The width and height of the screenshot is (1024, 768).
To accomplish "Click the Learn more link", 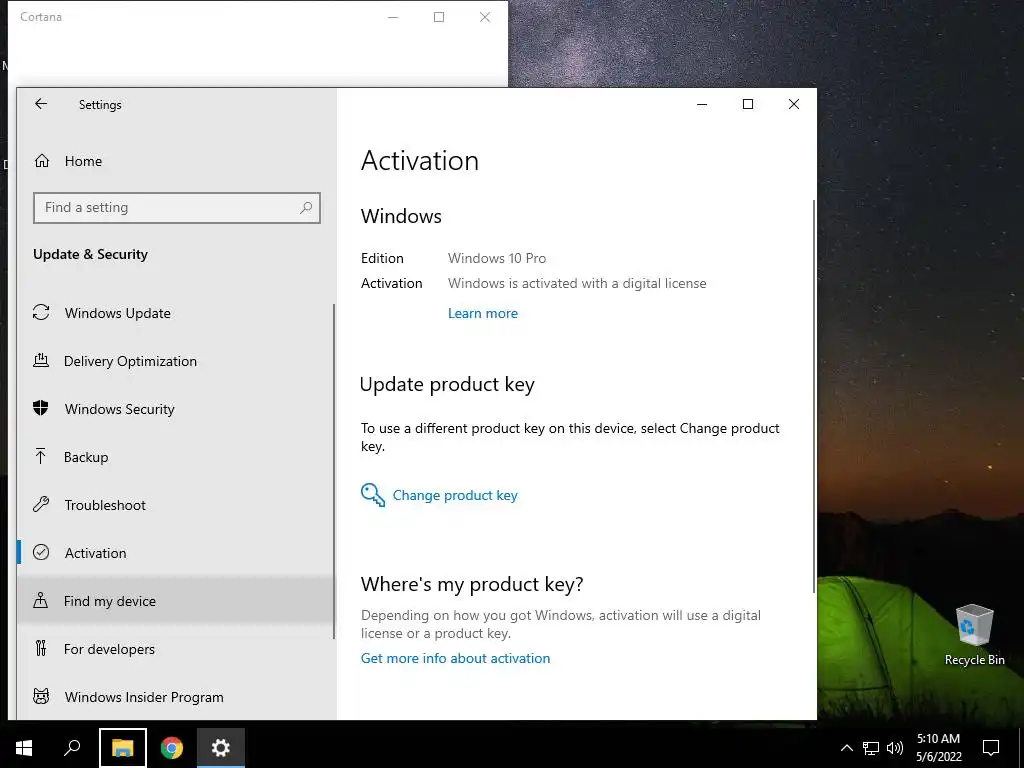I will tap(483, 313).
